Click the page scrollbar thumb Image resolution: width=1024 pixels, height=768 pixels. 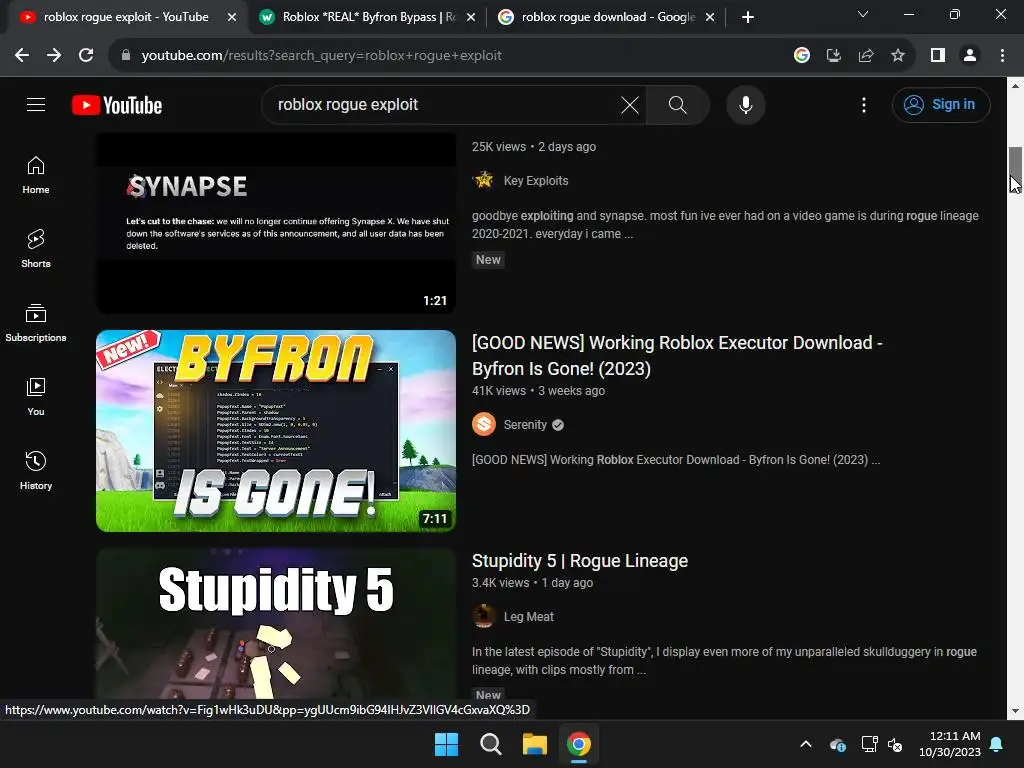click(1015, 170)
